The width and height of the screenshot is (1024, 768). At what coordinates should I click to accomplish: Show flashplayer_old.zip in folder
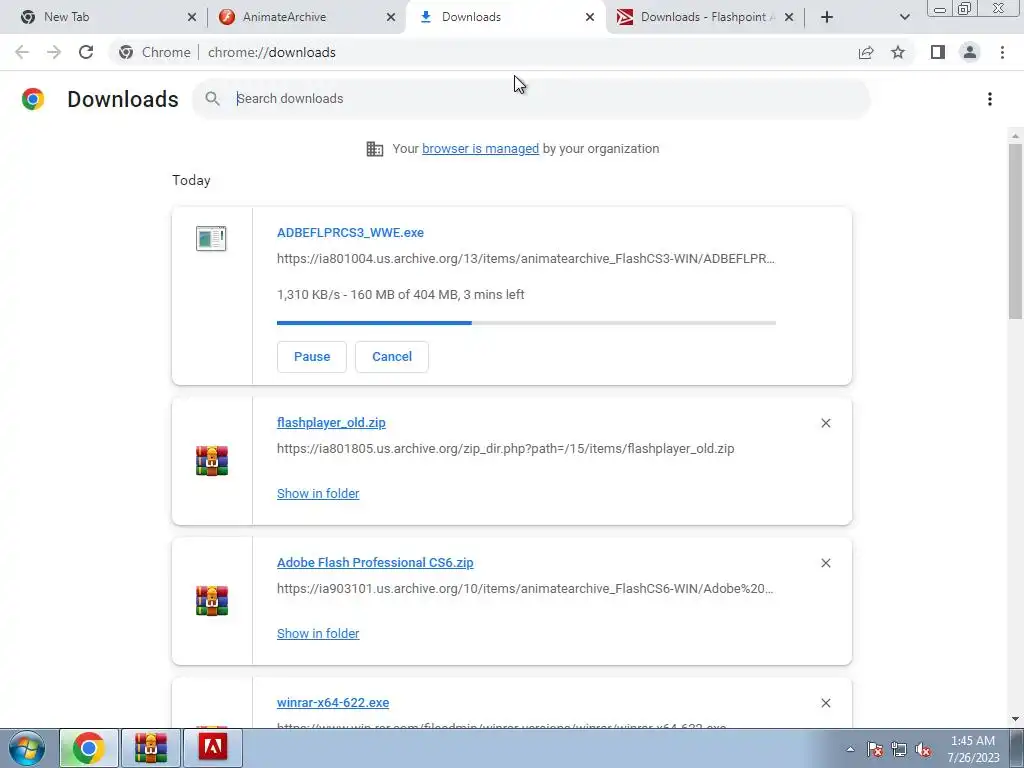pos(318,494)
